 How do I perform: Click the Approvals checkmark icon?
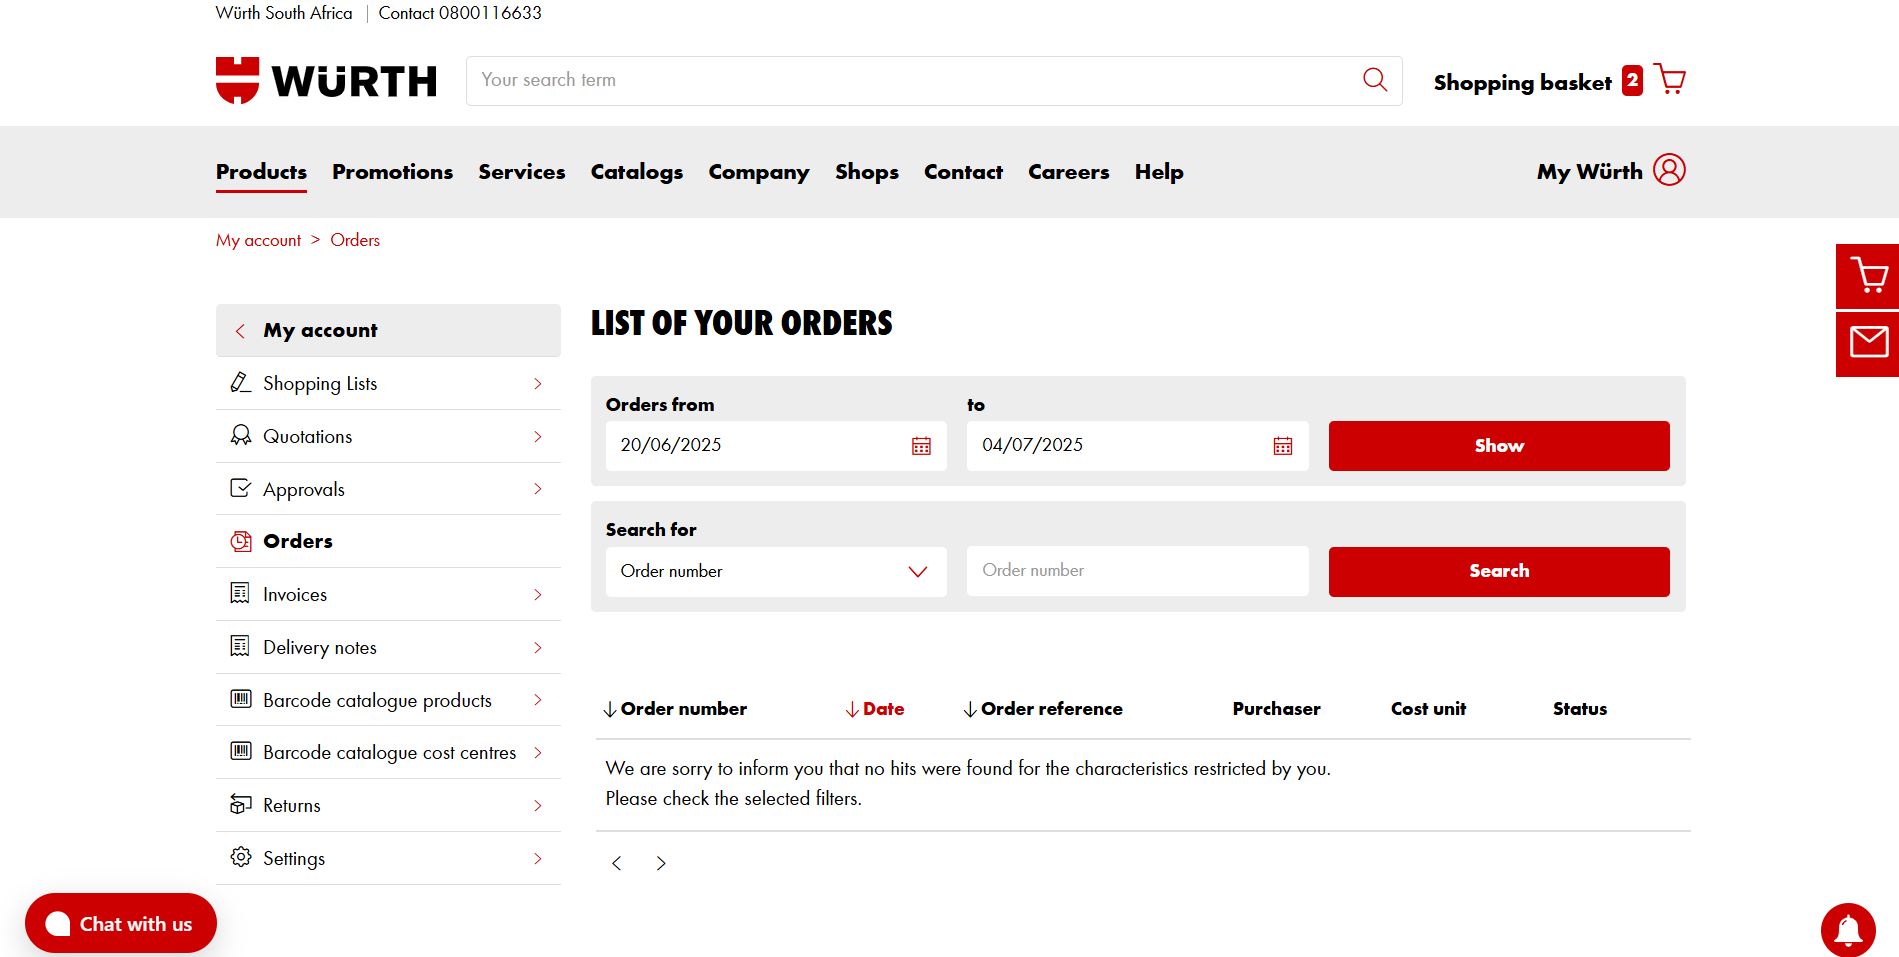coord(240,488)
